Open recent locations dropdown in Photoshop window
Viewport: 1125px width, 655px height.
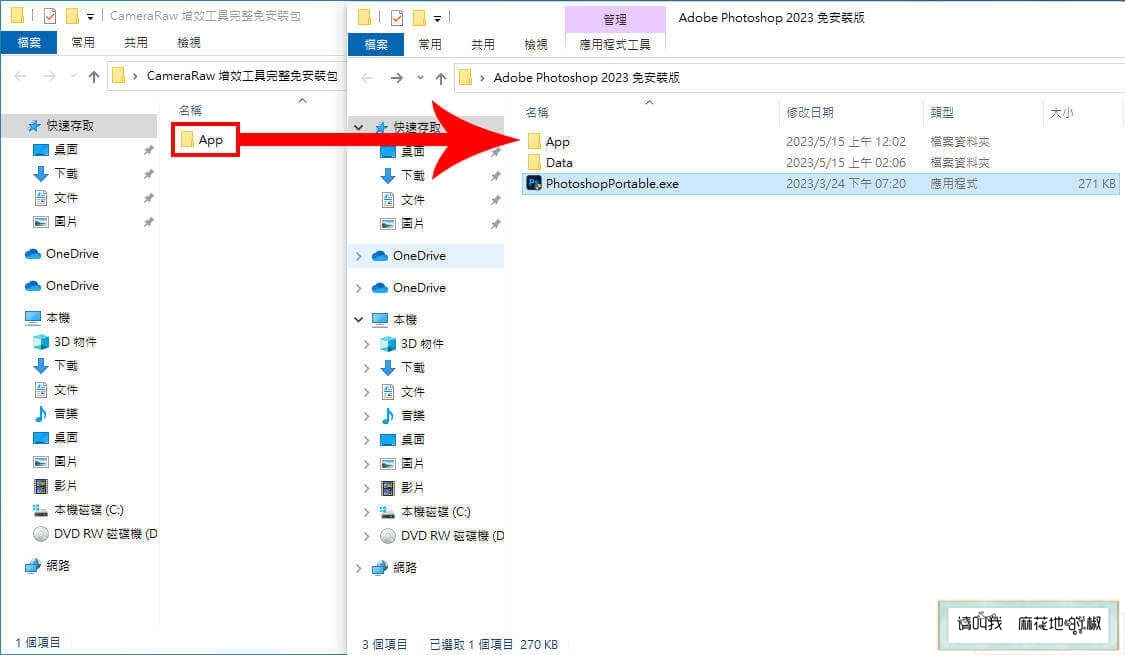coord(420,77)
